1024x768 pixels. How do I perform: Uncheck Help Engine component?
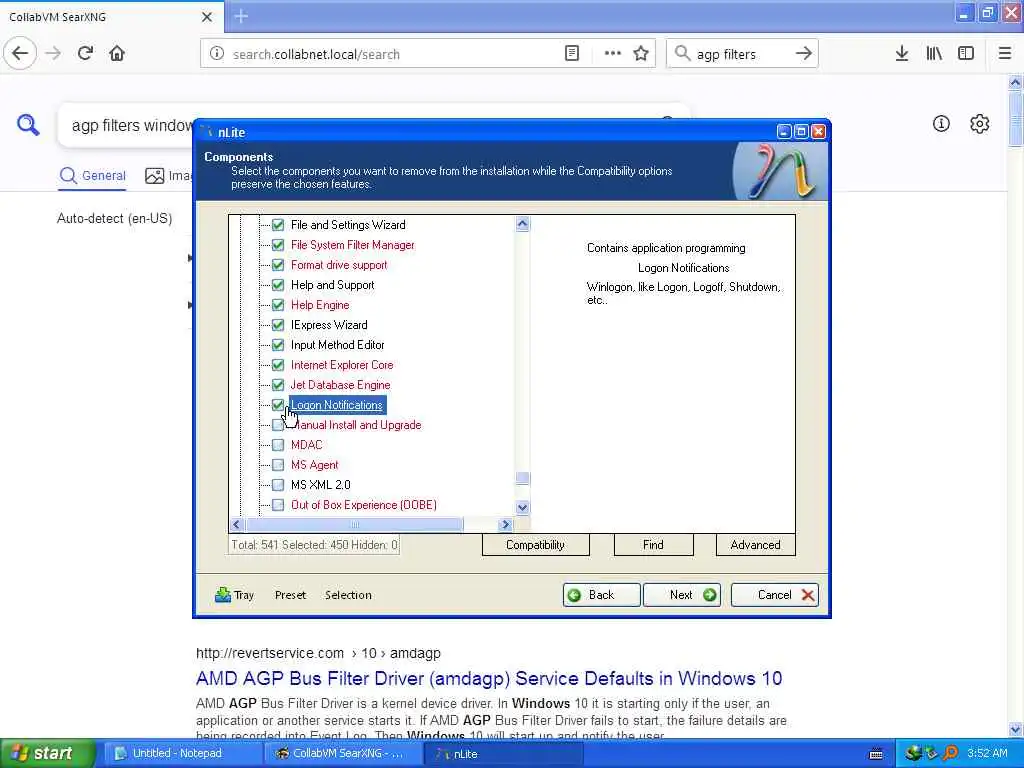[x=278, y=305]
